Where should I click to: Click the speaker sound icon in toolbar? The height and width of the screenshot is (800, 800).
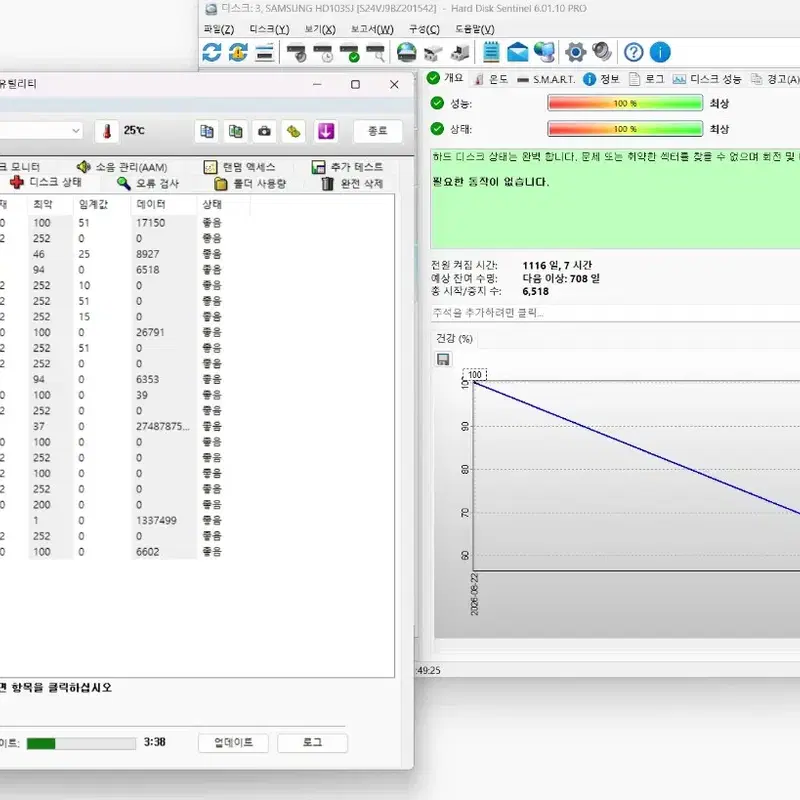602,52
